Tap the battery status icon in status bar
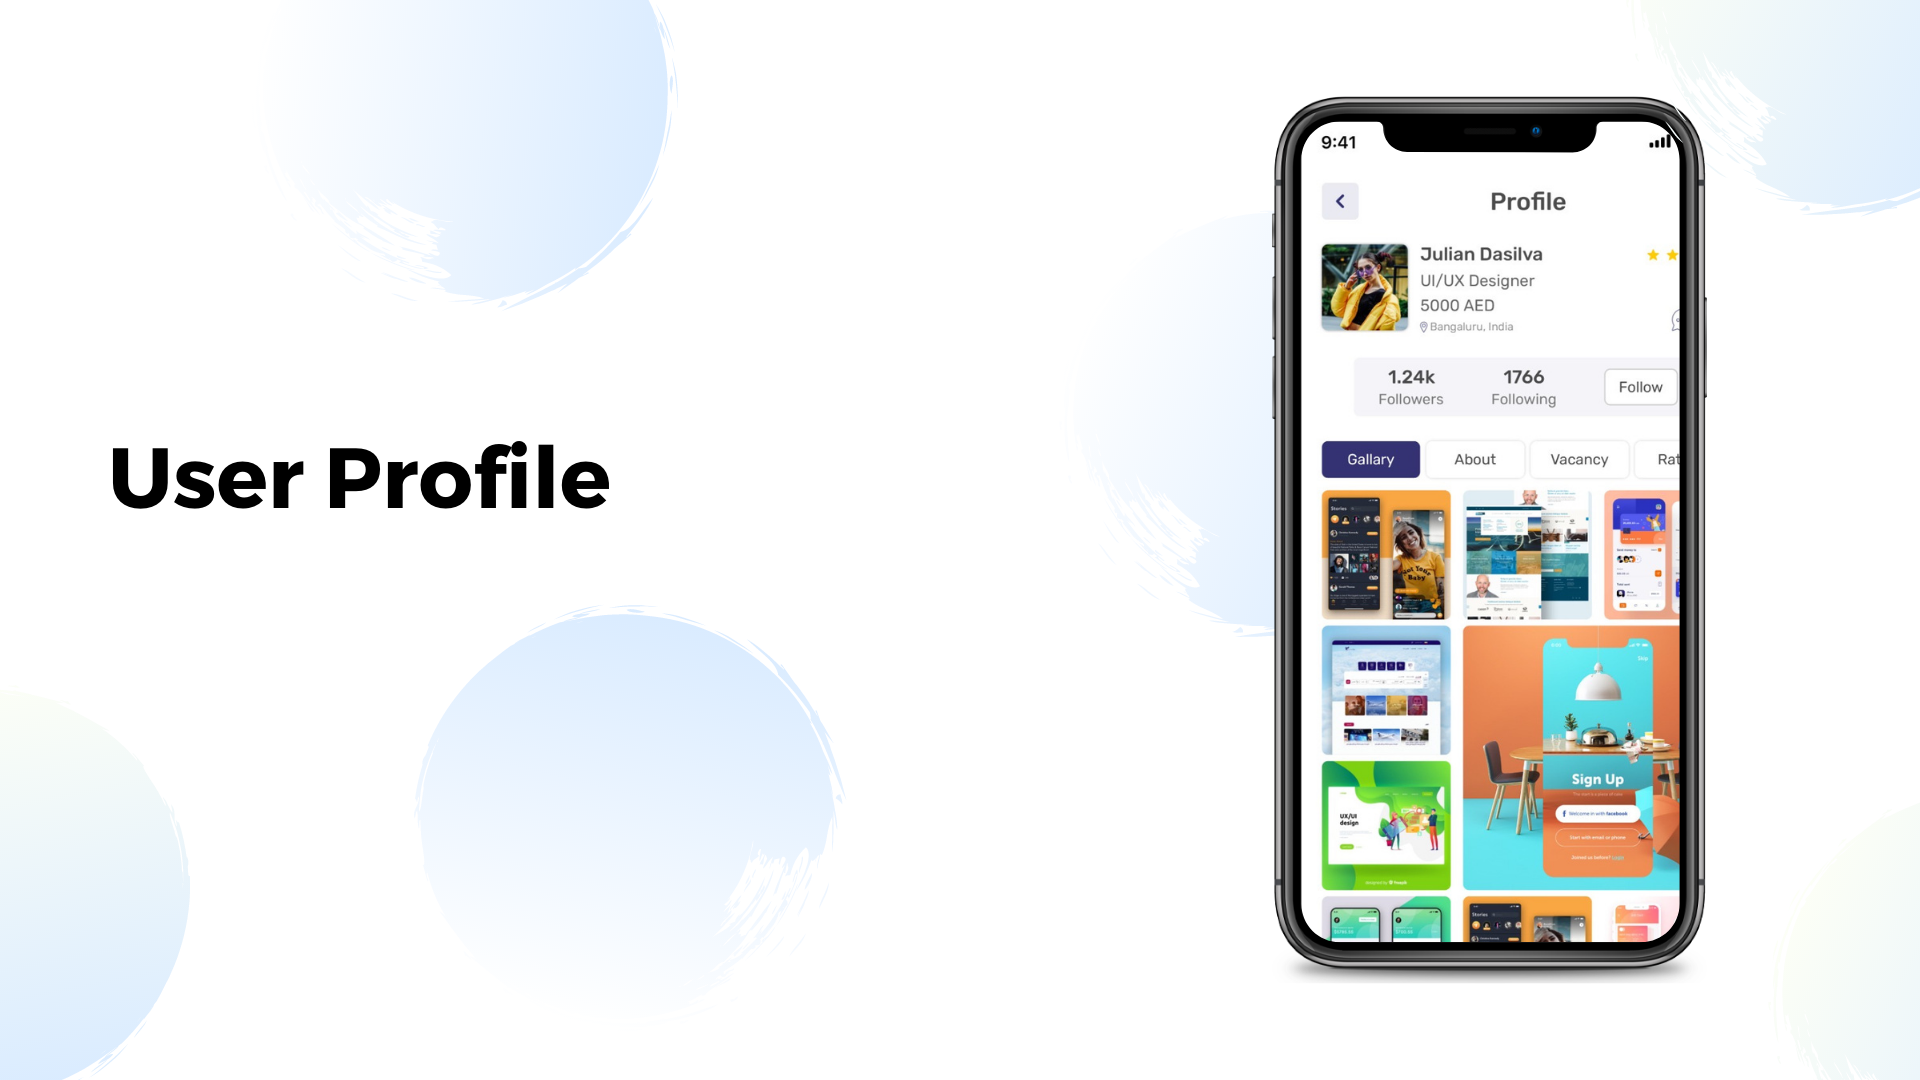This screenshot has width=1920, height=1080. pos(1677,141)
